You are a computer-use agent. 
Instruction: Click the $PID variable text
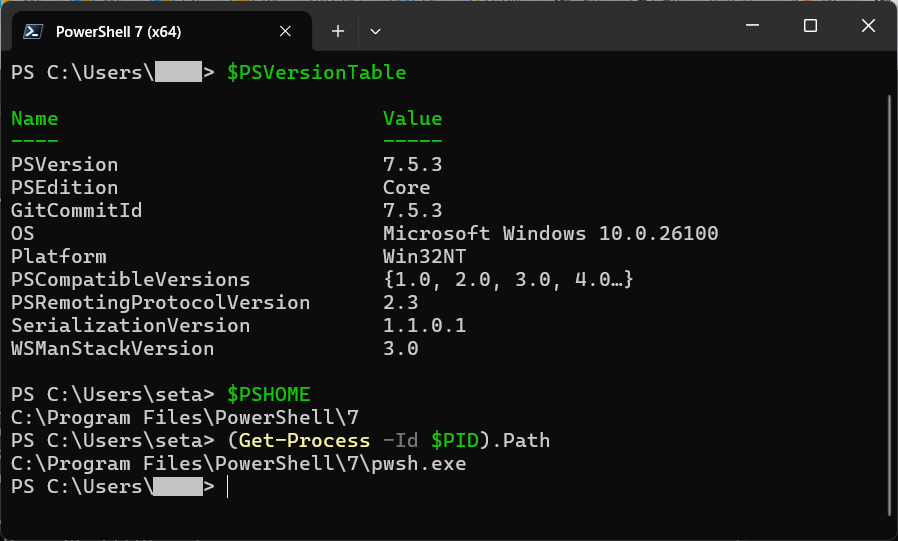click(x=455, y=441)
